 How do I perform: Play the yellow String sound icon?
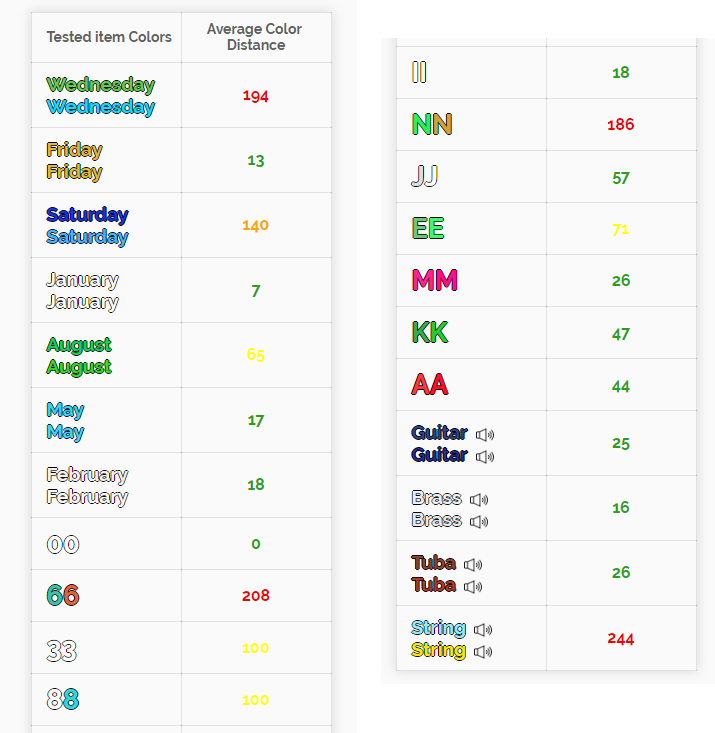(483, 652)
